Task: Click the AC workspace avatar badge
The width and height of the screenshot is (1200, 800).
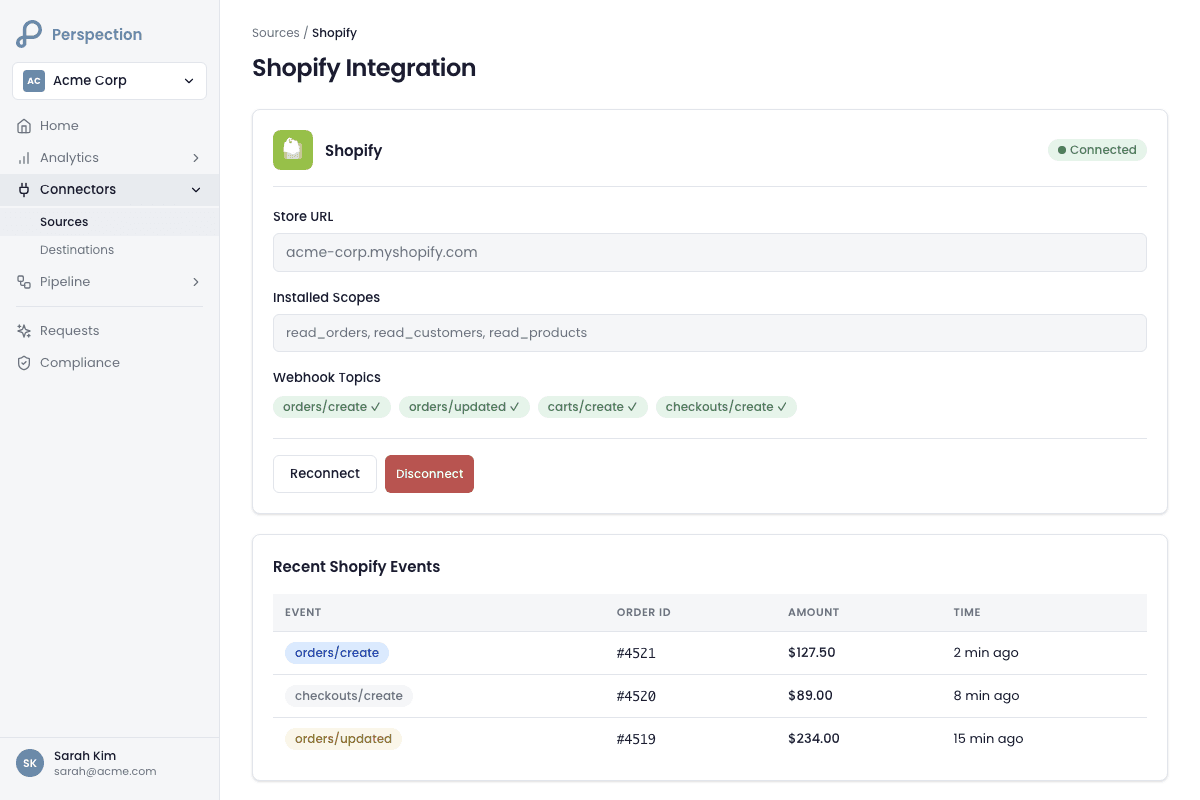Action: click(34, 81)
